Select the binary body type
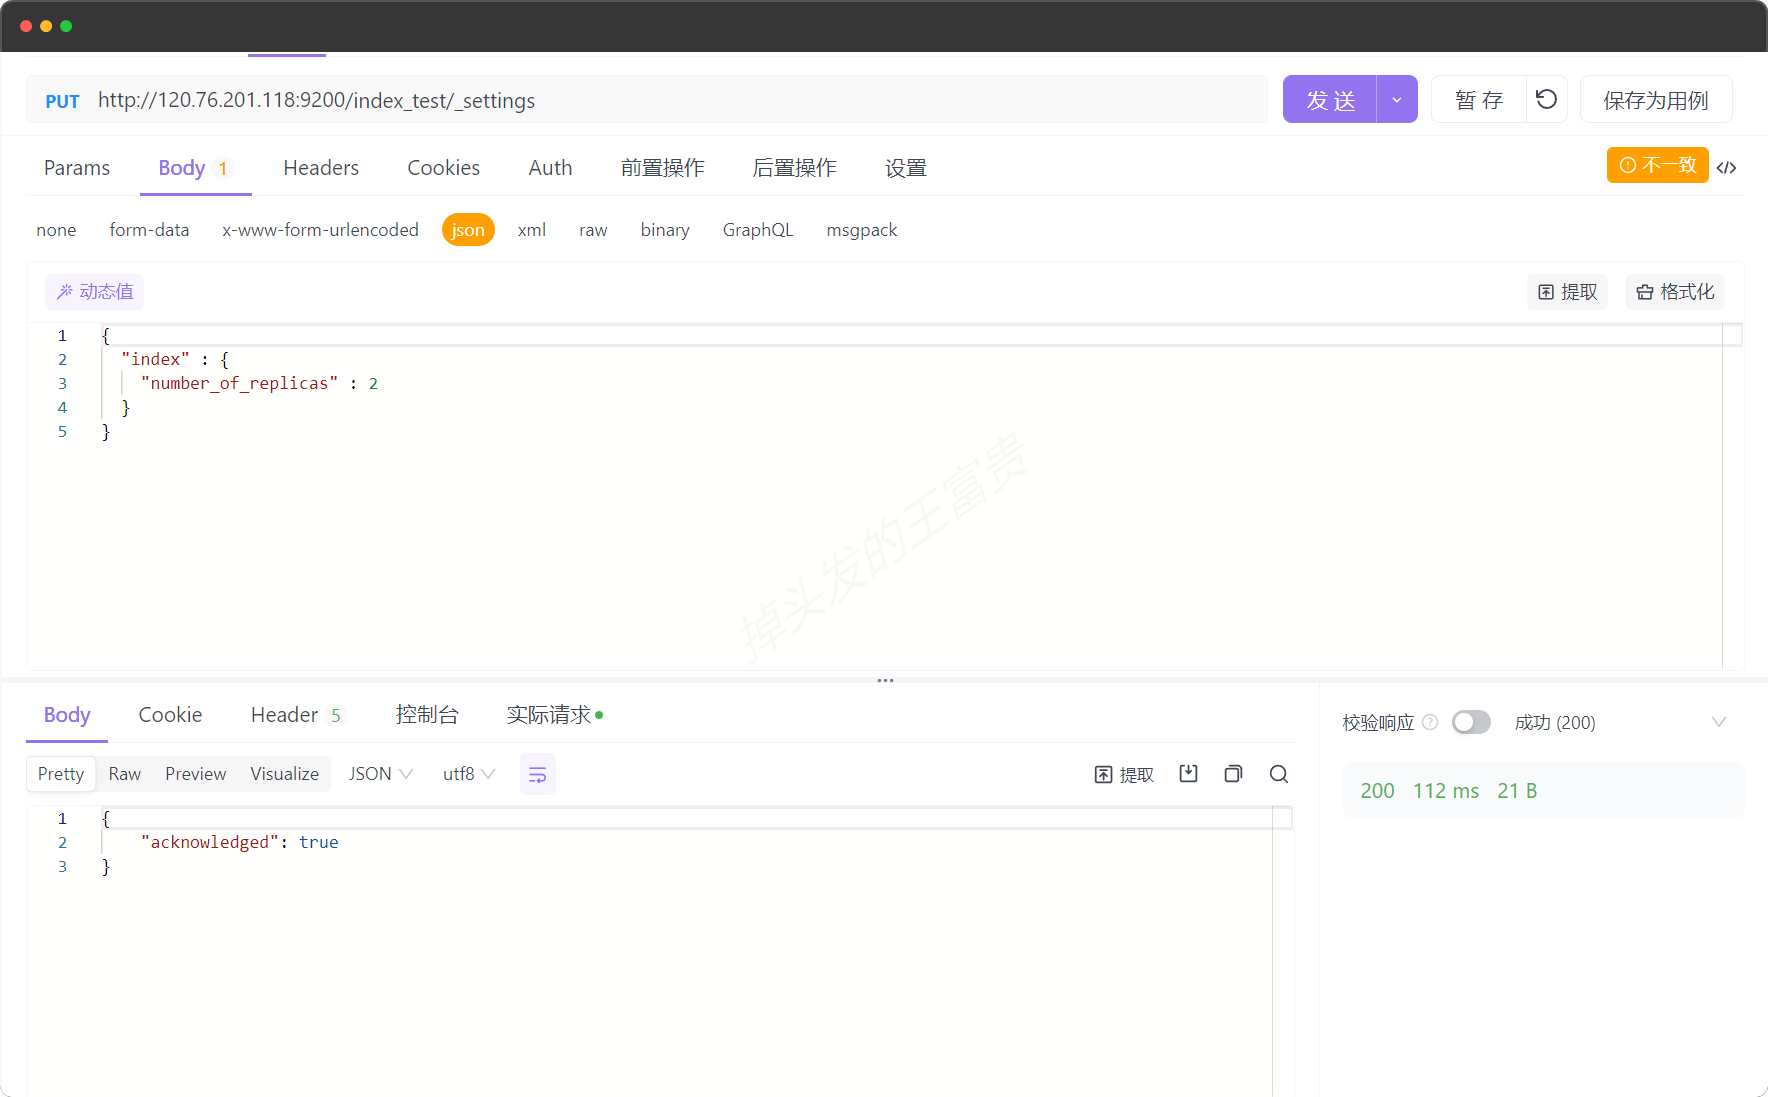Image resolution: width=1768 pixels, height=1097 pixels. [665, 230]
